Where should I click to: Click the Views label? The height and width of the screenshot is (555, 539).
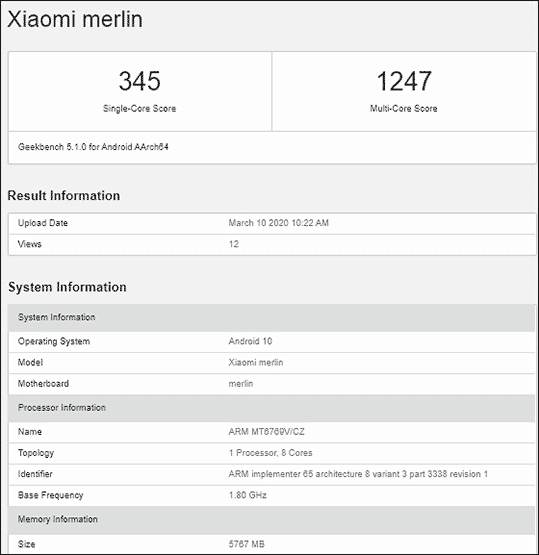pyautogui.click(x=30, y=244)
